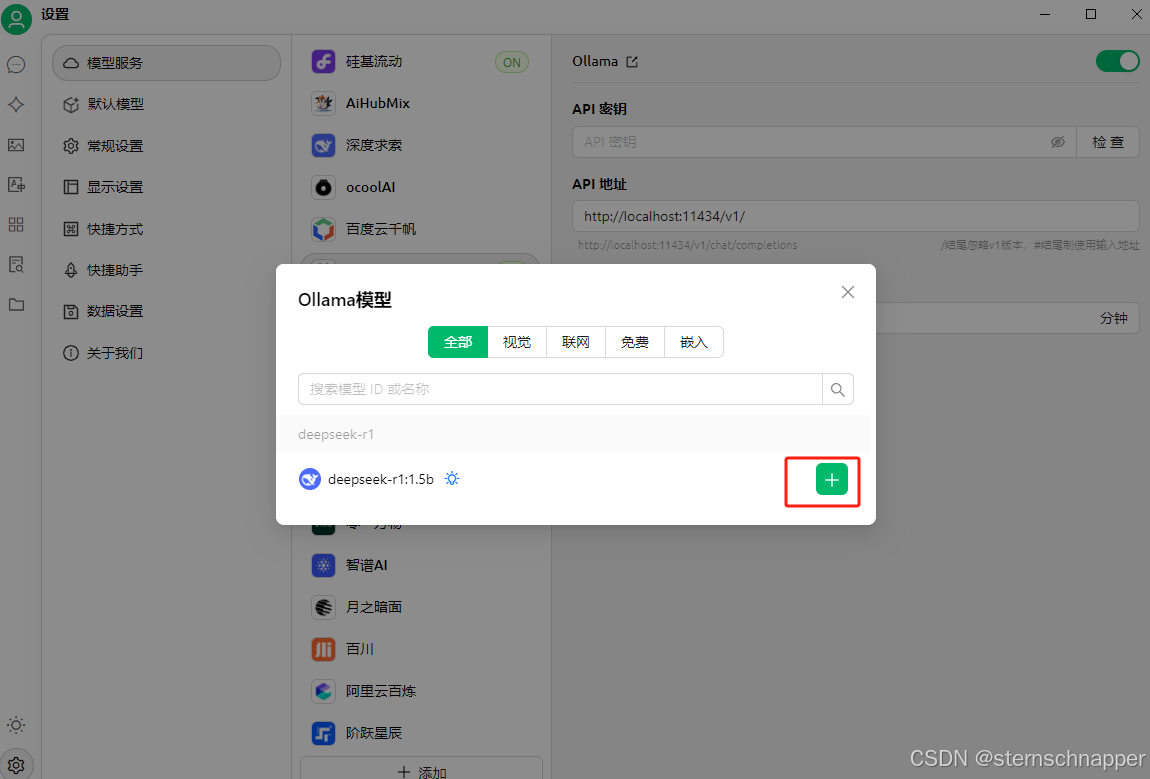Click the 阶跃星辰 logo icon
The width and height of the screenshot is (1150, 779).
(x=323, y=733)
